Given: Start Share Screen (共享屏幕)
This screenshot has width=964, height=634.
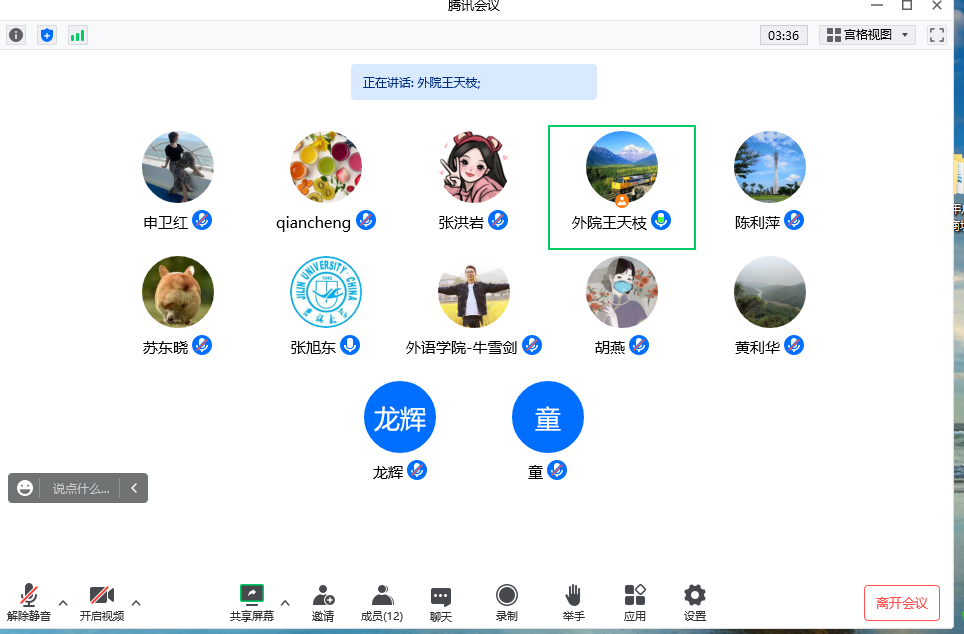Looking at the screenshot, I should (x=252, y=603).
